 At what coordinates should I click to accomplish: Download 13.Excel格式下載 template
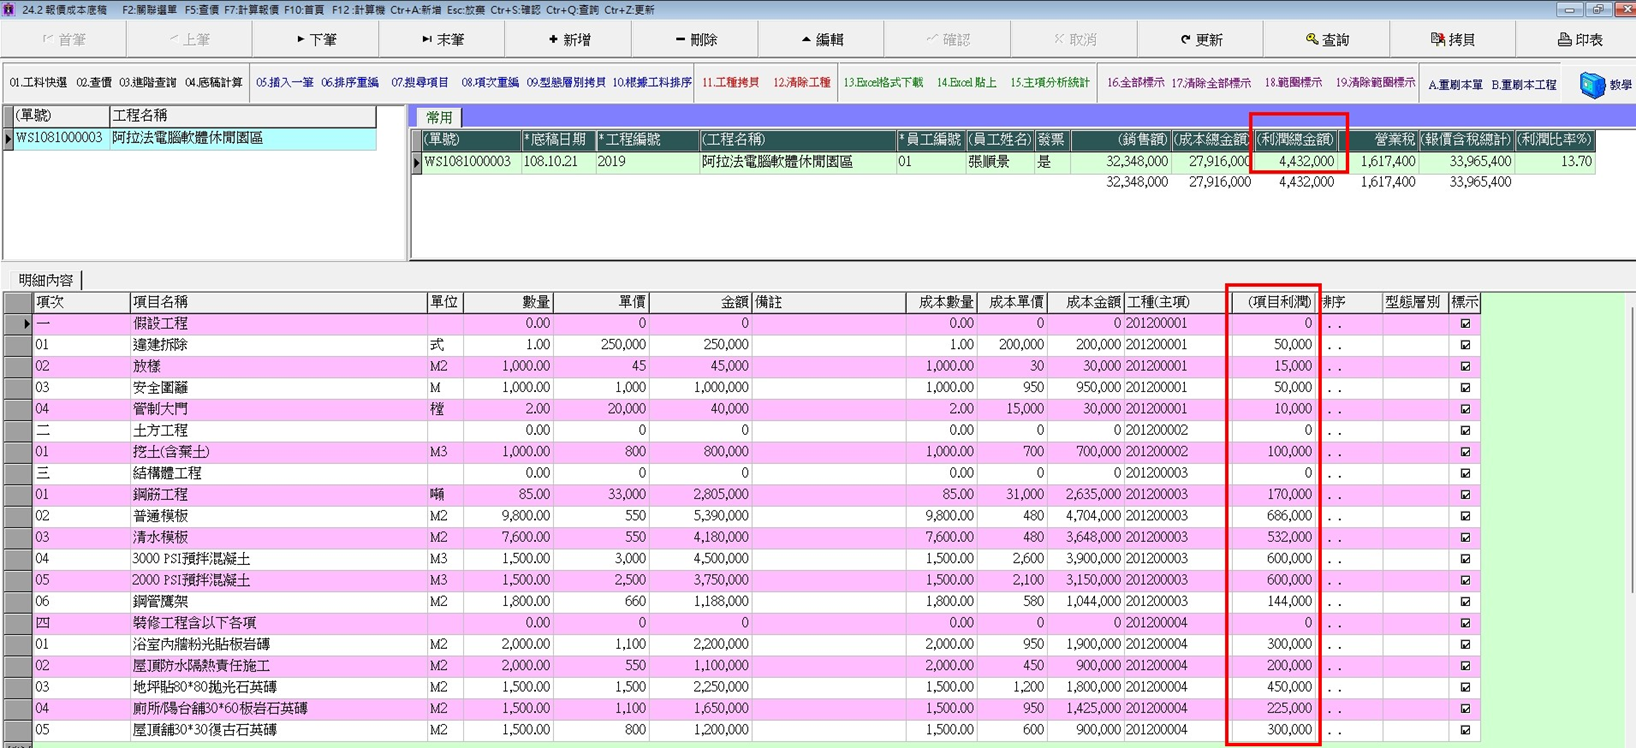coord(883,83)
